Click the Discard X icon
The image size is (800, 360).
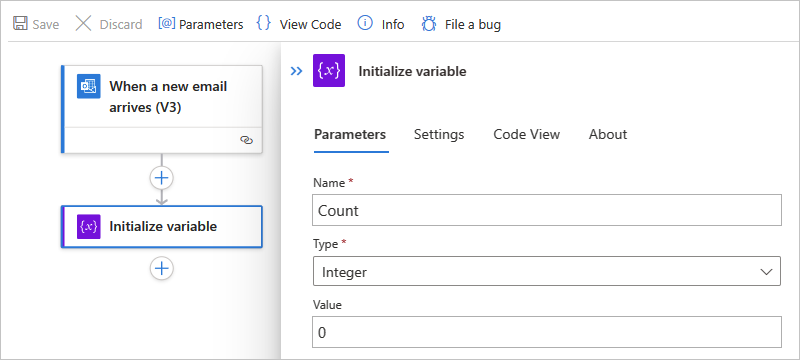coord(83,24)
